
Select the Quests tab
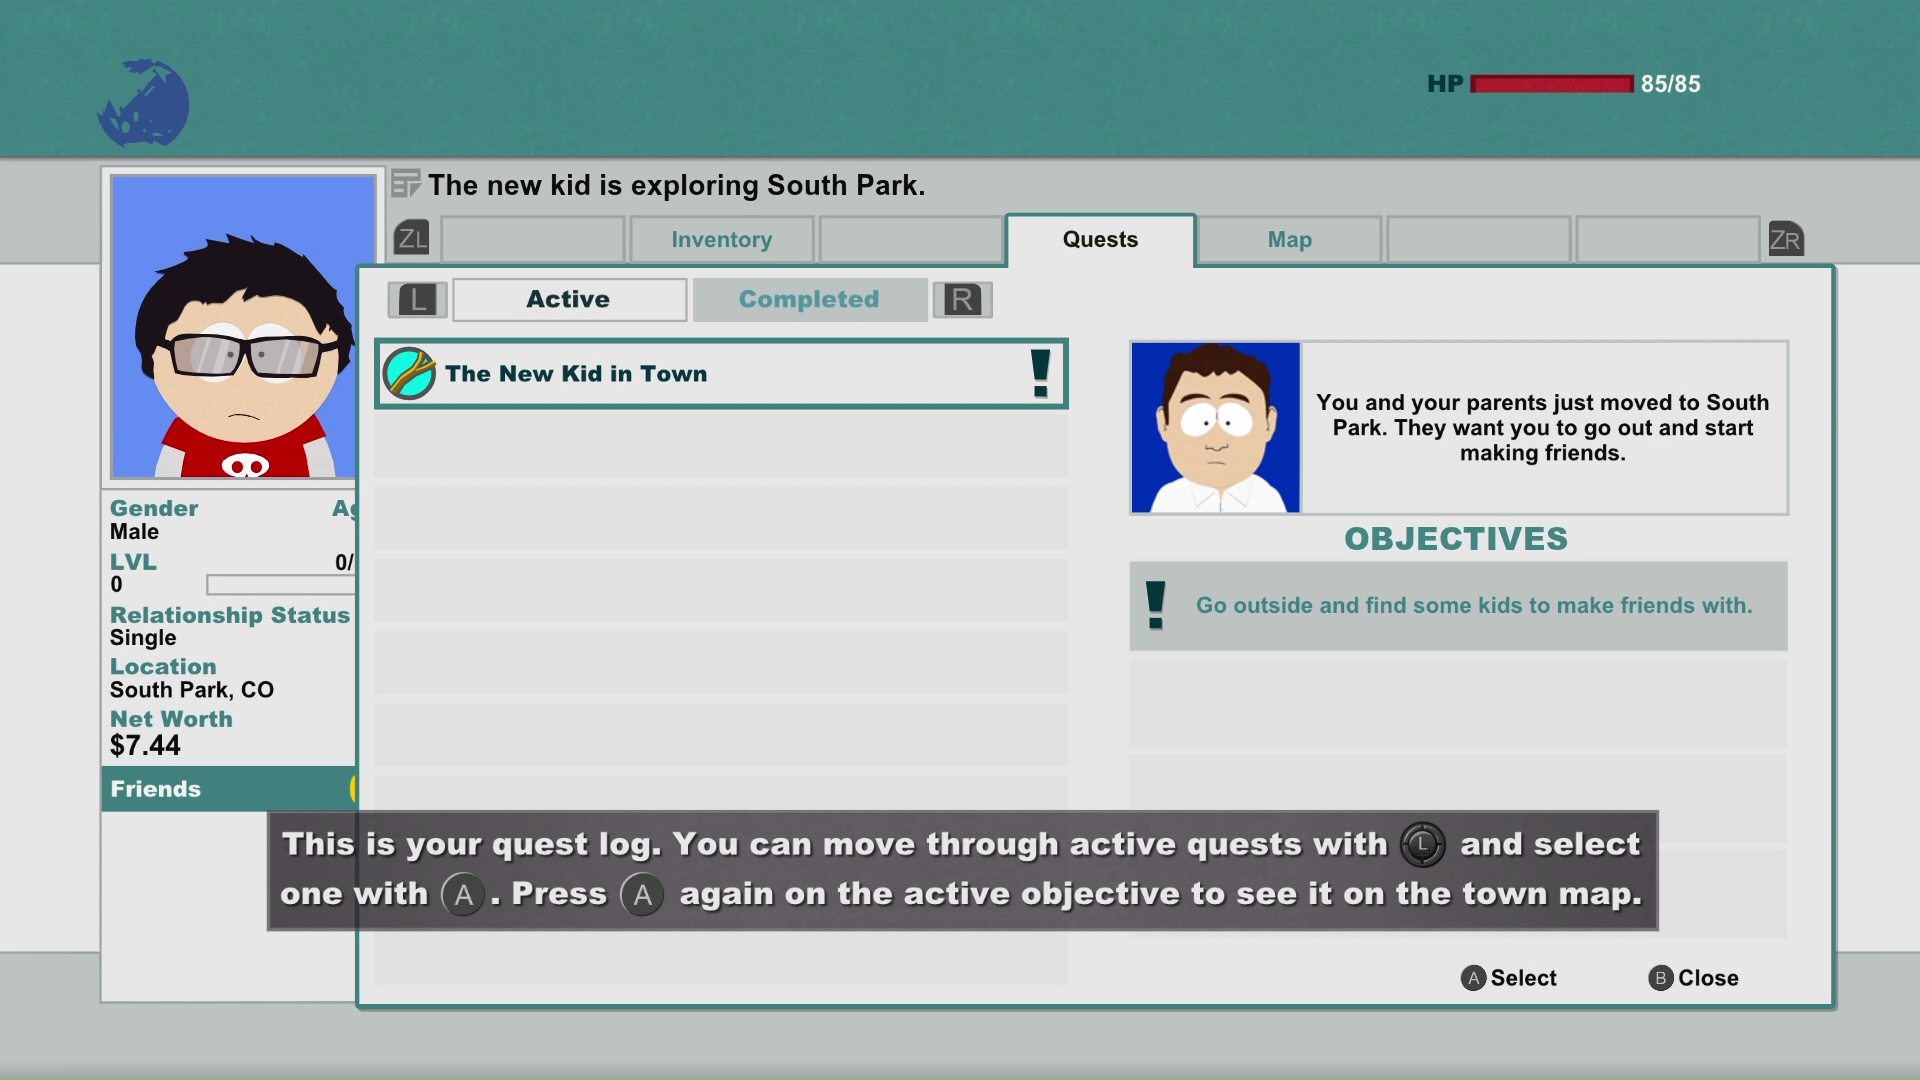1100,240
